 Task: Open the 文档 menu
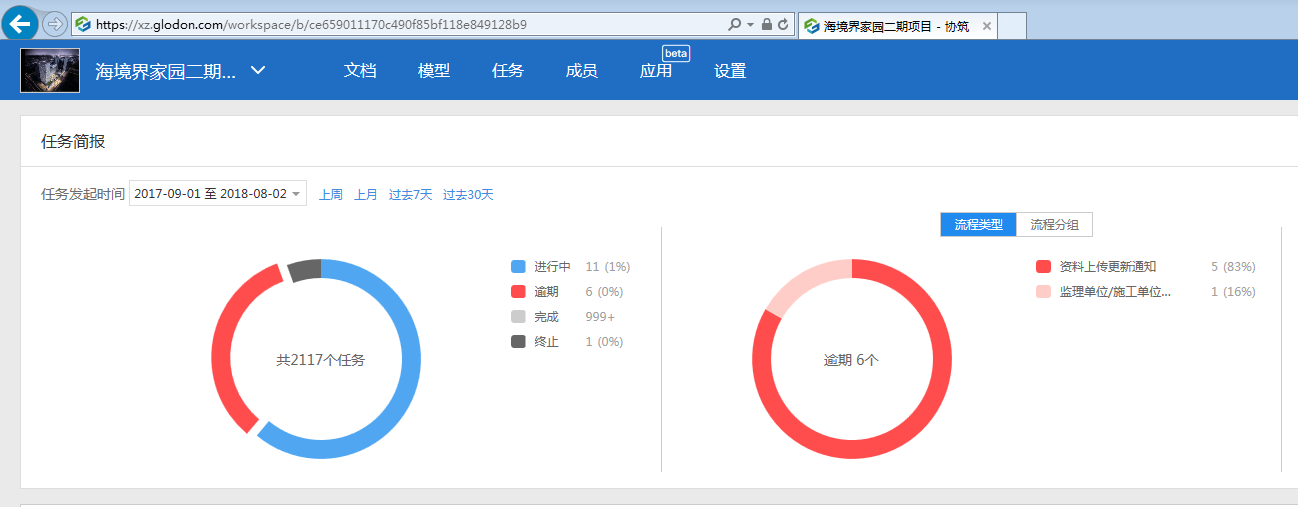tap(360, 70)
